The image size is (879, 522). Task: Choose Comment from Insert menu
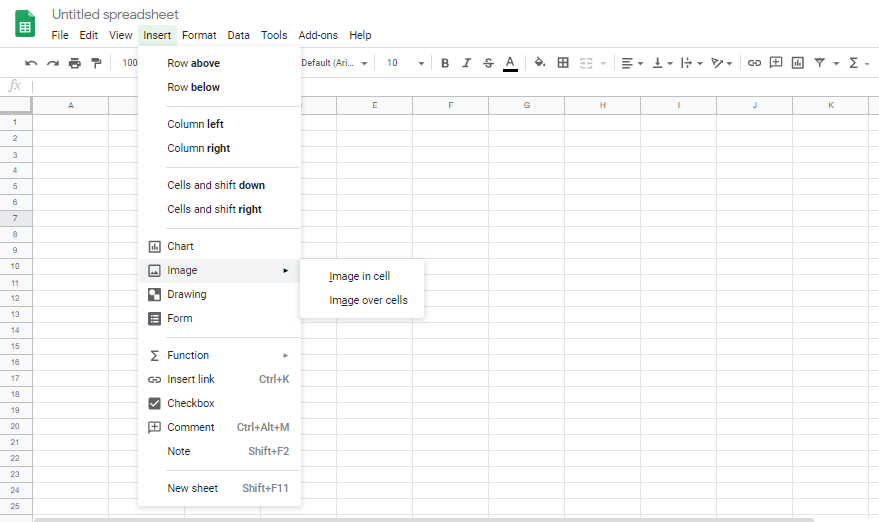(219, 427)
